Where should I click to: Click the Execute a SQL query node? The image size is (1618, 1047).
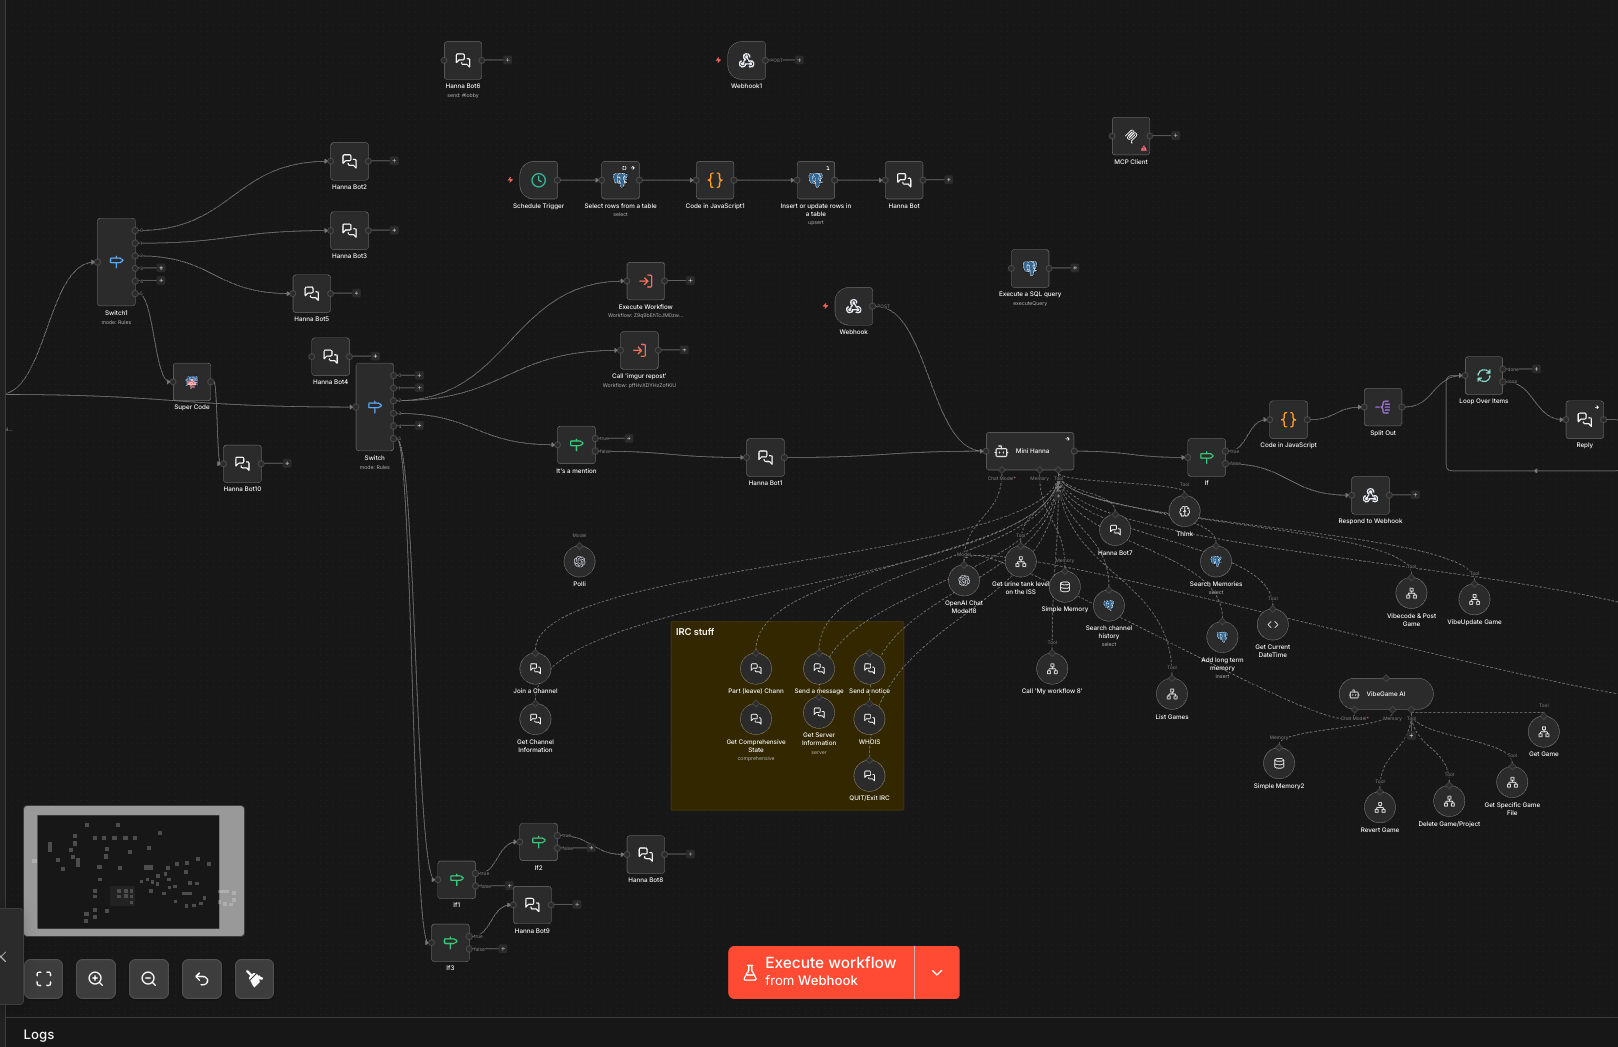tap(1030, 268)
